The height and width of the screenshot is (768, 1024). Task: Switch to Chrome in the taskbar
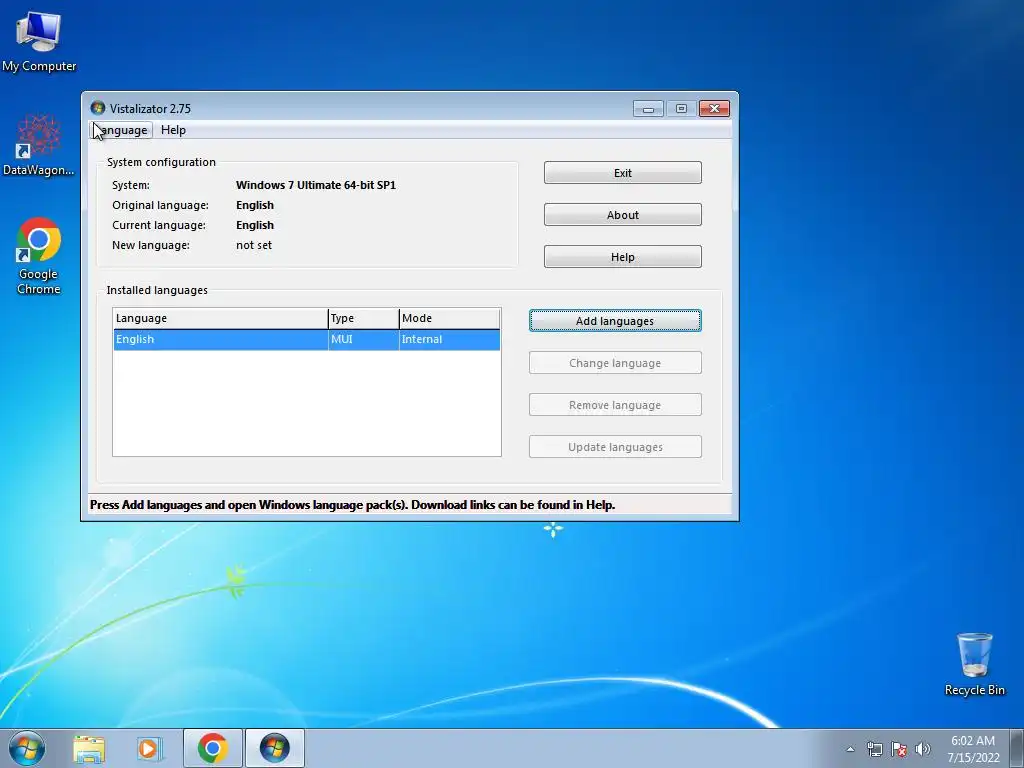212,748
